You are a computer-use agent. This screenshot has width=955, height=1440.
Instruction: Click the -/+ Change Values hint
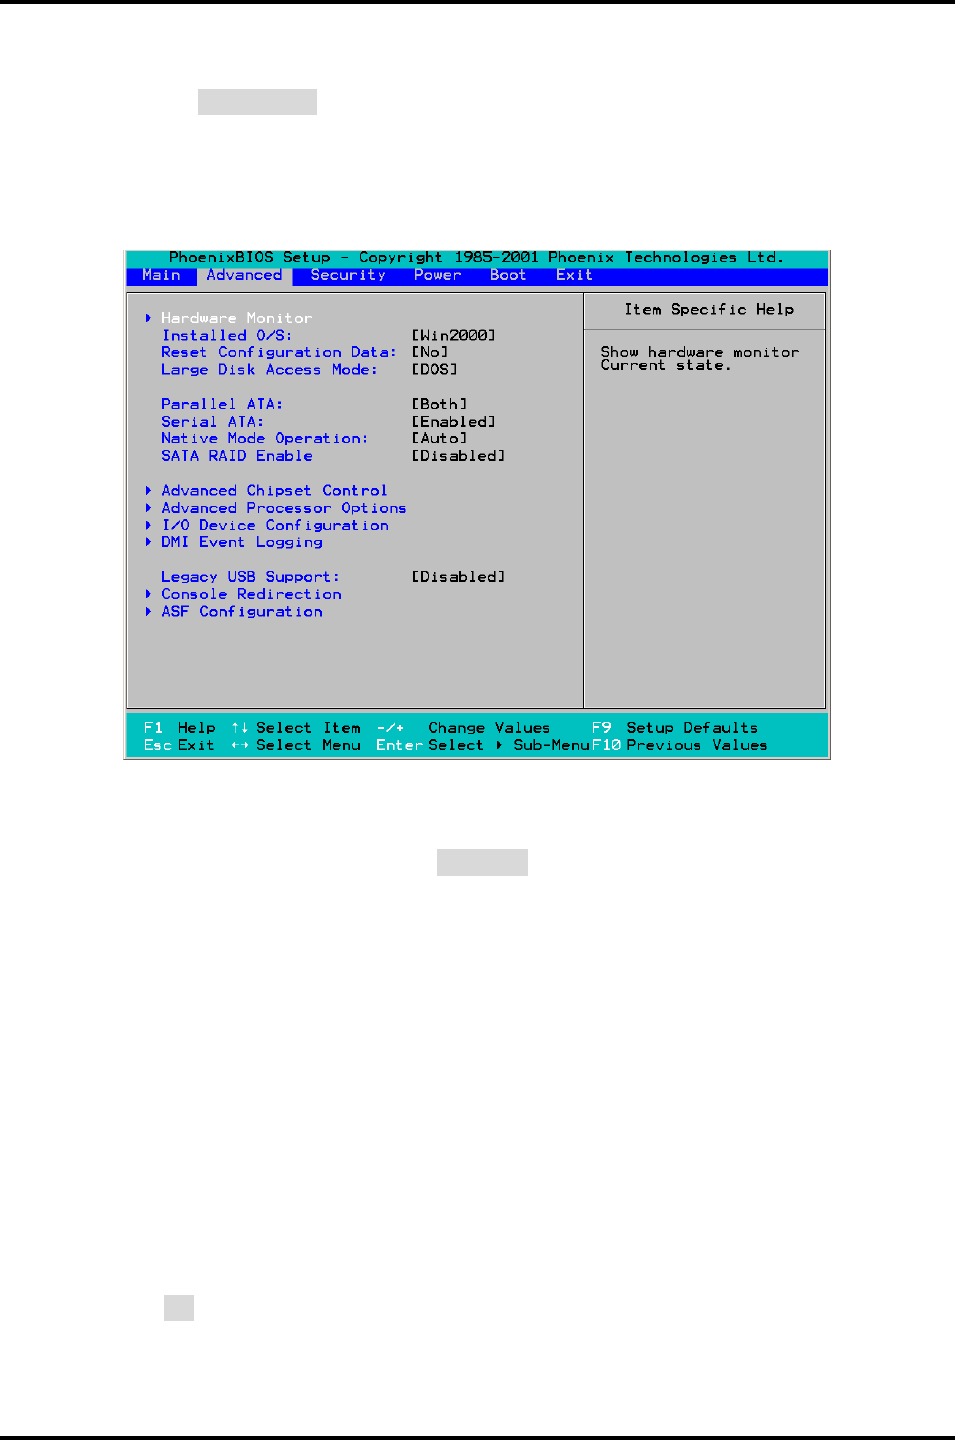point(464,728)
